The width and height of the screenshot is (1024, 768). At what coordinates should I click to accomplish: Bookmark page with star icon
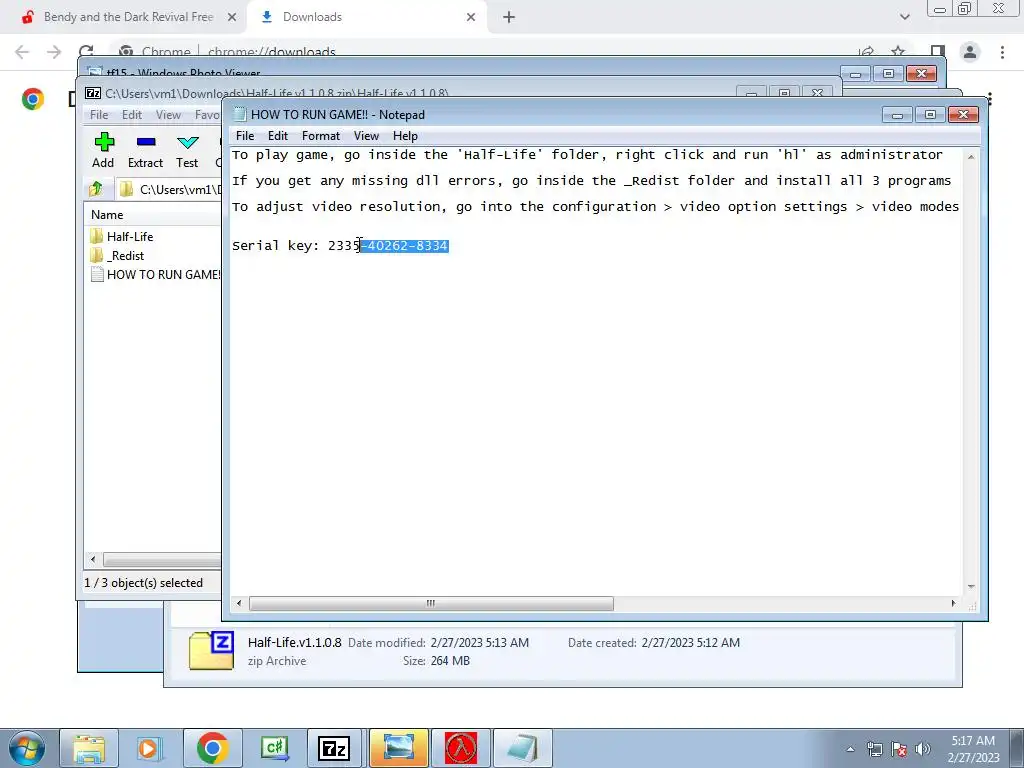pos(899,52)
